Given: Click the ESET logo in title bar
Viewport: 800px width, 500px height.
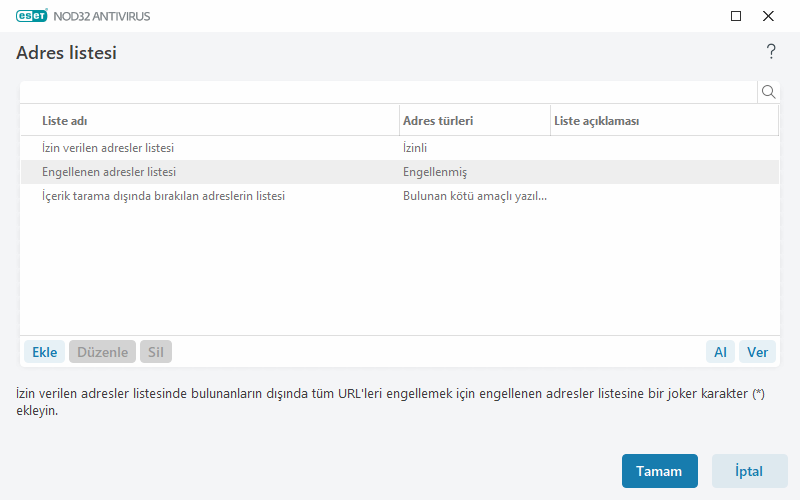Looking at the screenshot, I should pos(32,16).
